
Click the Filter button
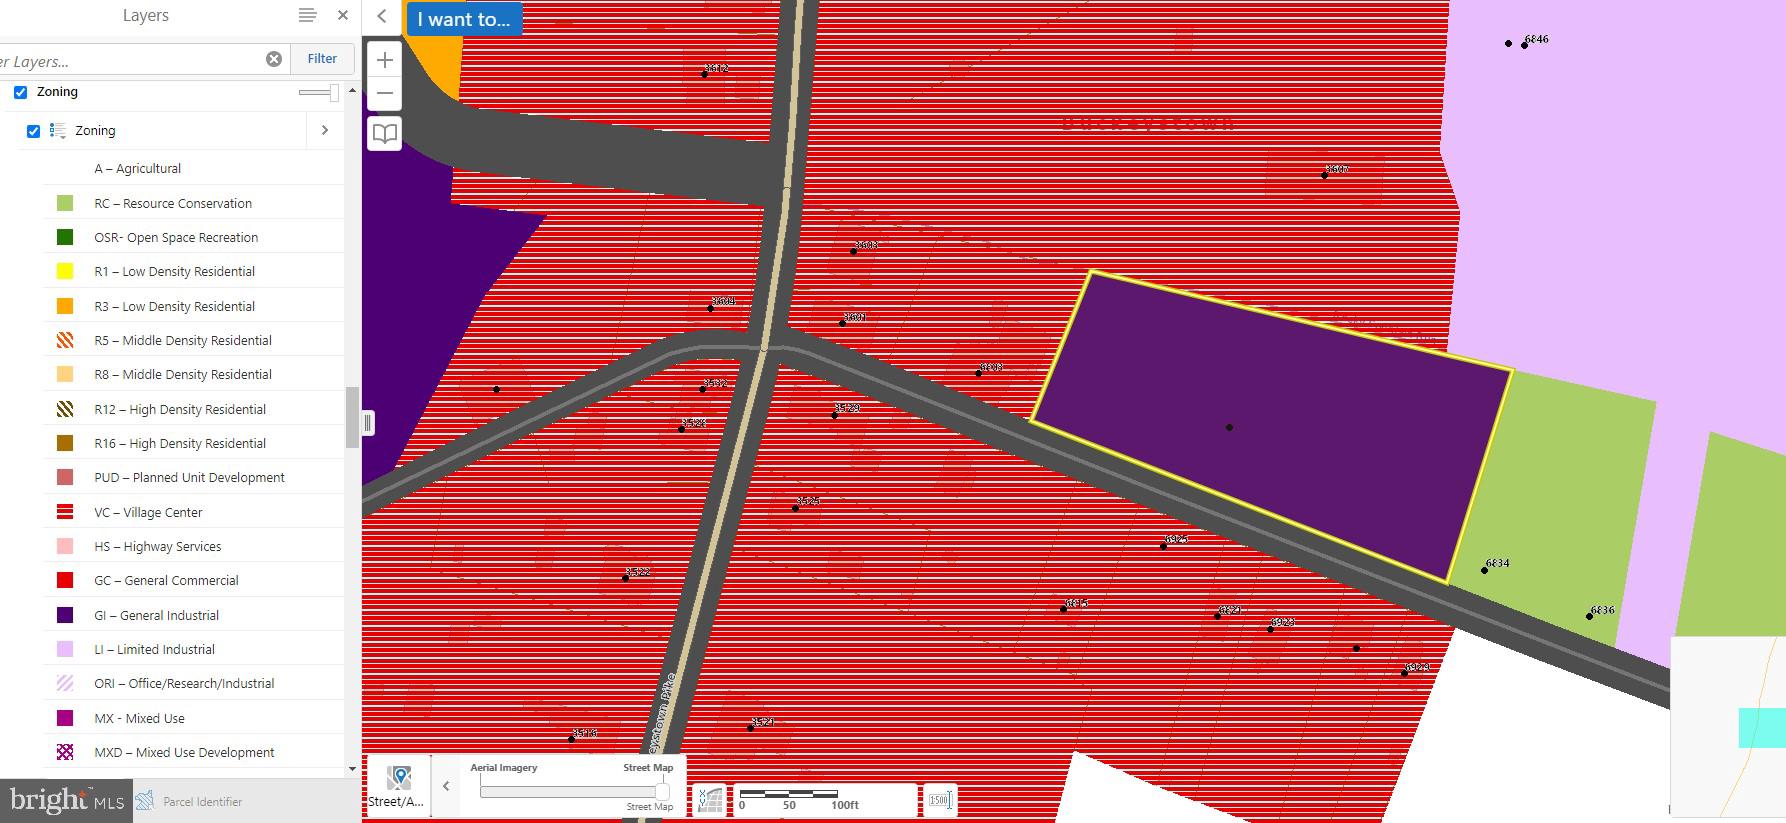[322, 59]
